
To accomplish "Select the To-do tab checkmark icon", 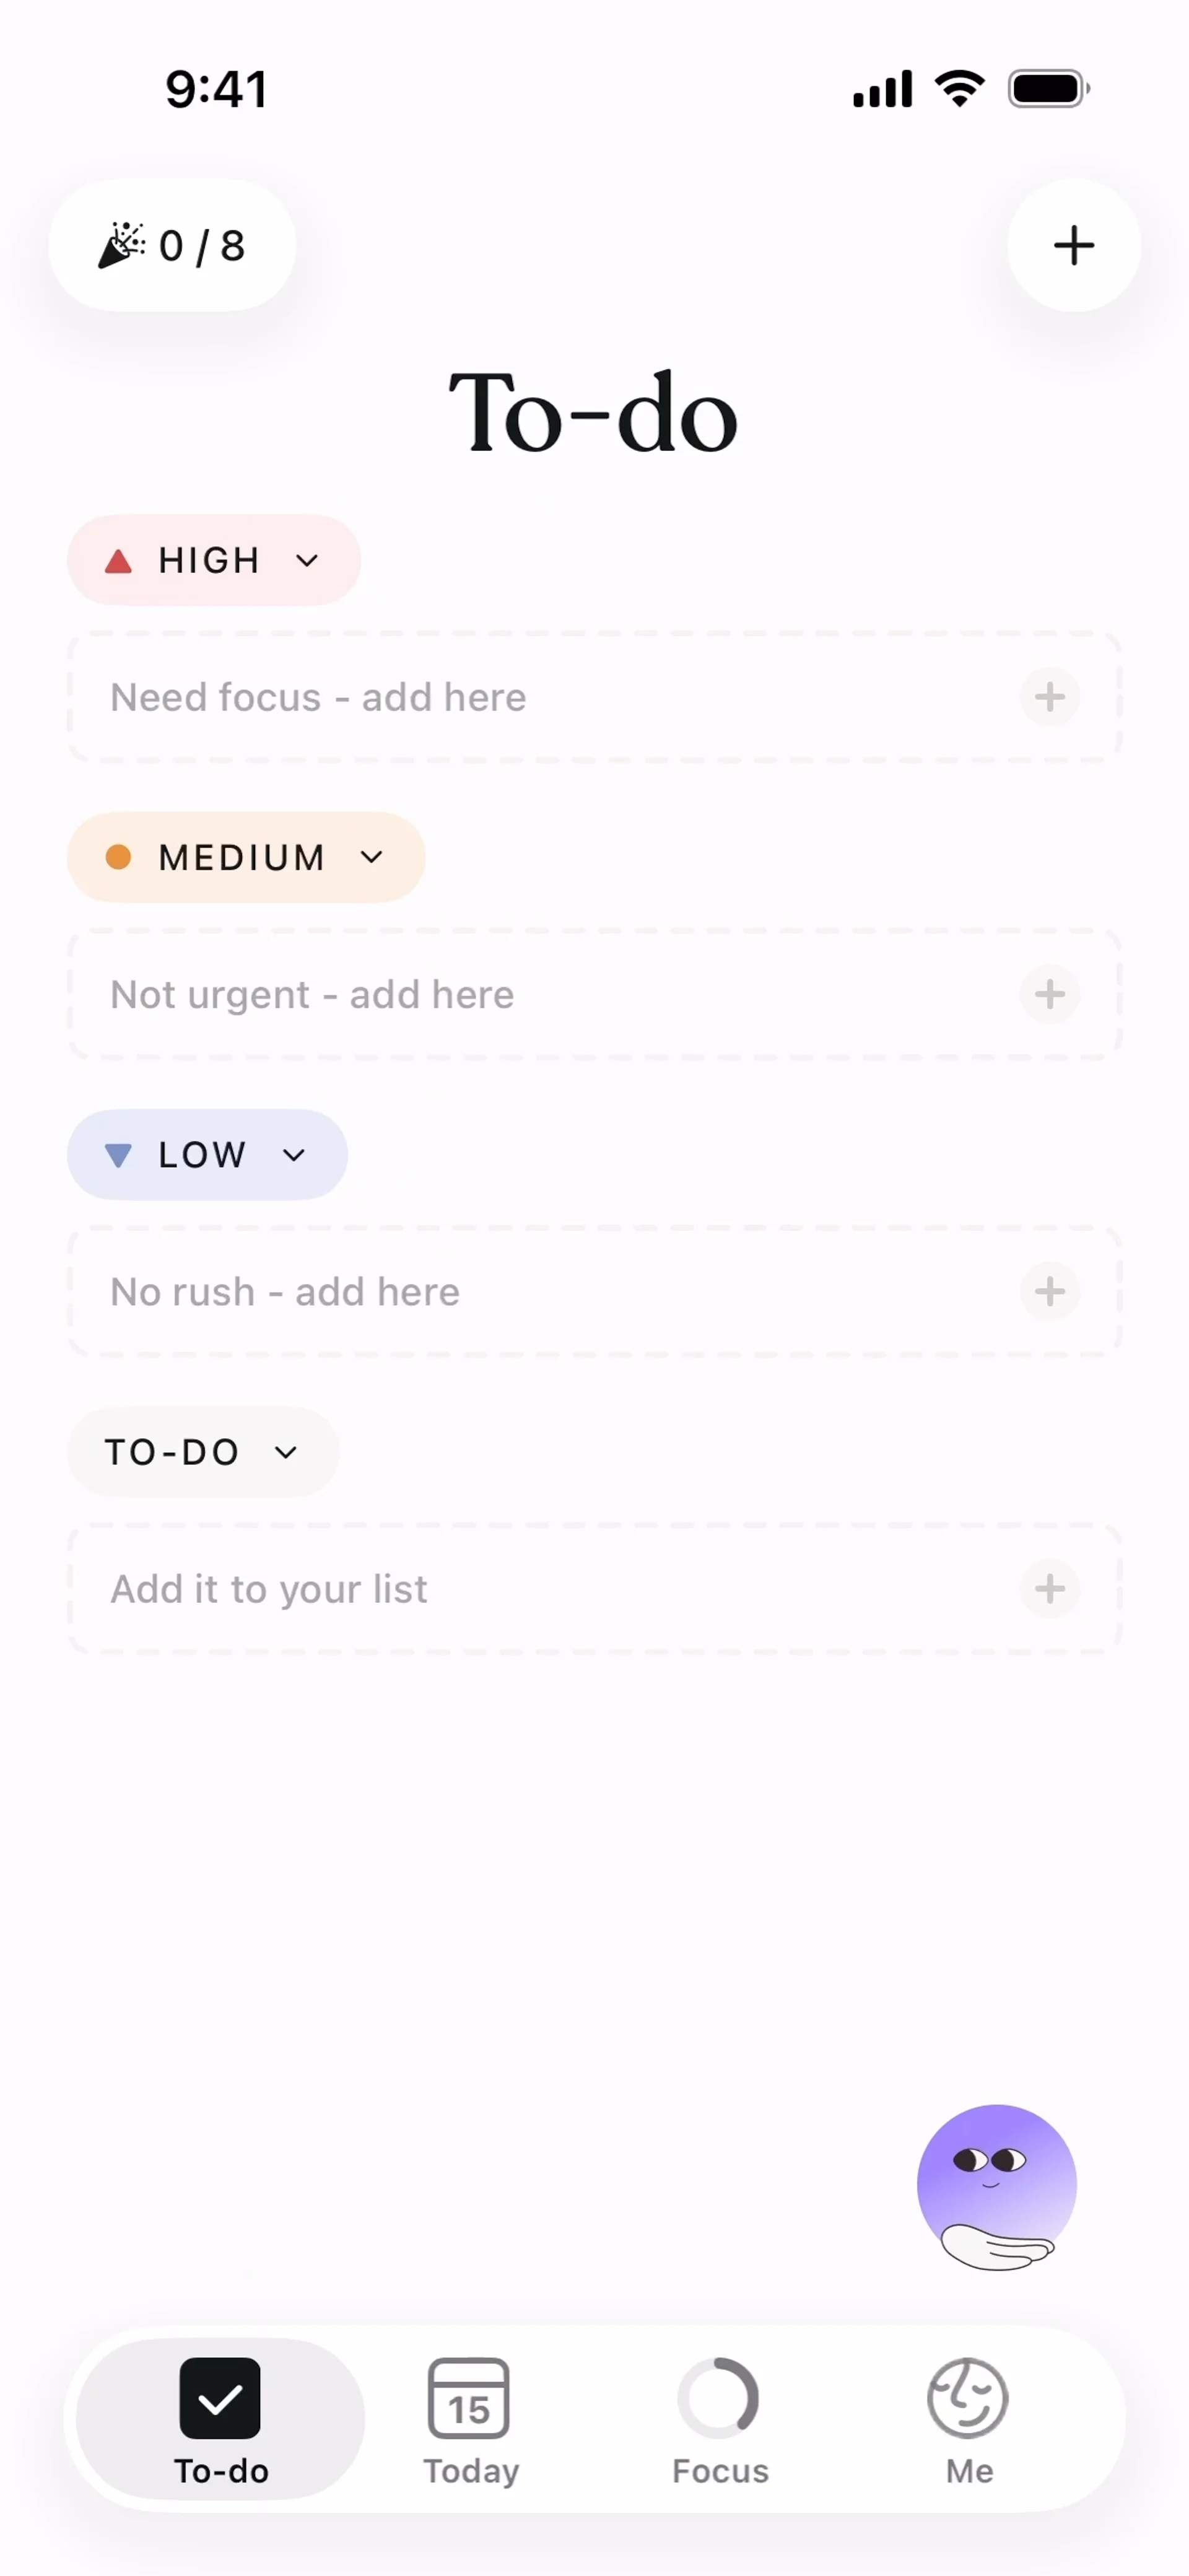I will (x=220, y=2399).
